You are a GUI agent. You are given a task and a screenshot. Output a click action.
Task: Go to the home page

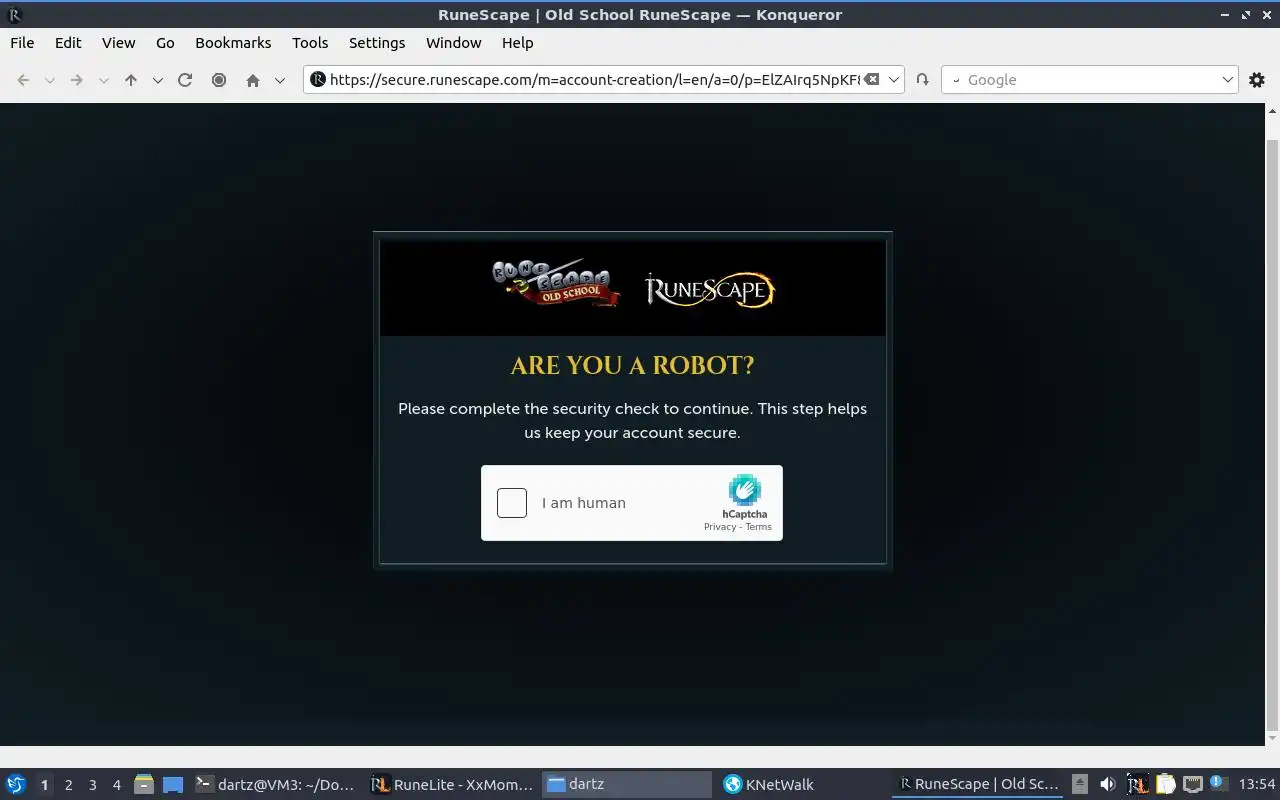253,80
